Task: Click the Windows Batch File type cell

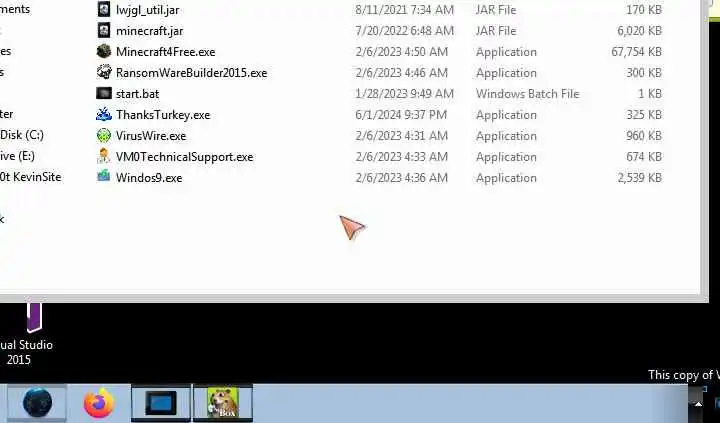Action: 528,94
